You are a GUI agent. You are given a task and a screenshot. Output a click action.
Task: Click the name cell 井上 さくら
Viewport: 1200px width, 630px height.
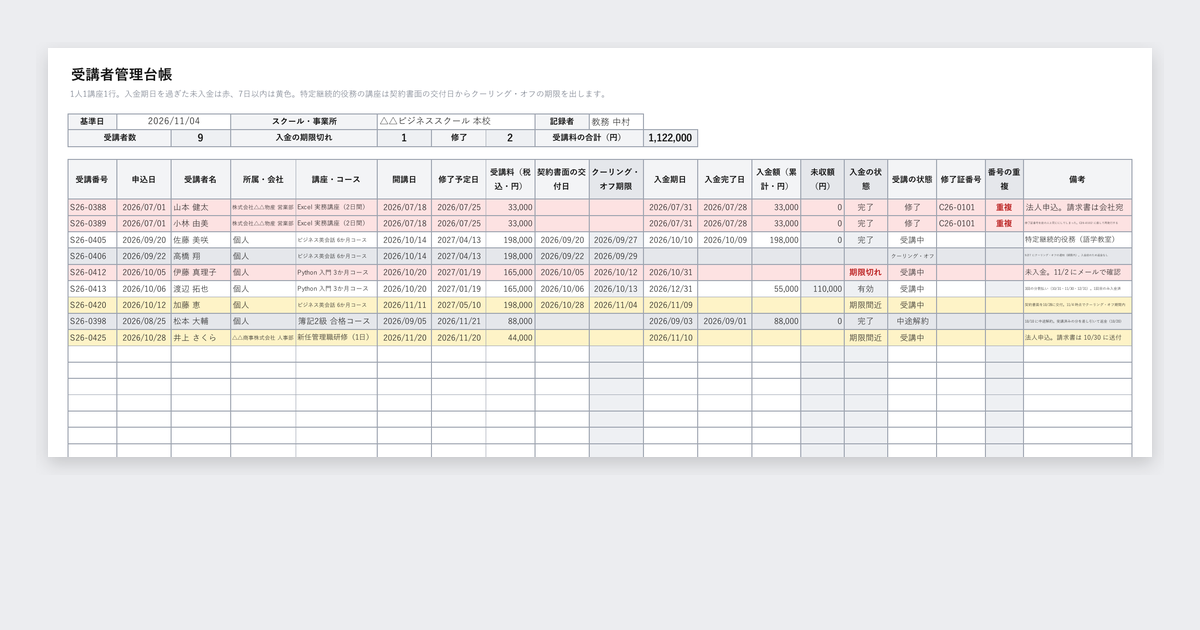tap(201, 337)
